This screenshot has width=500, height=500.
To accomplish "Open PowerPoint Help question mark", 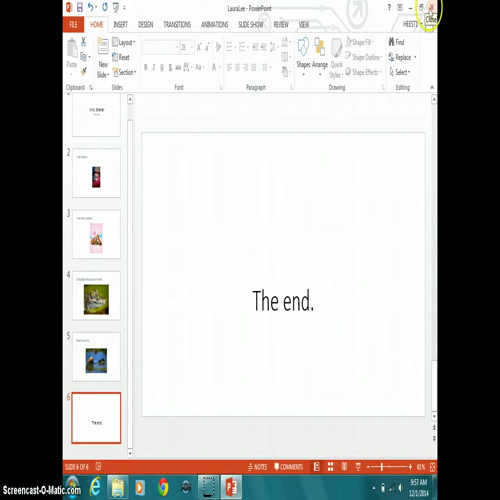I will [389, 8].
